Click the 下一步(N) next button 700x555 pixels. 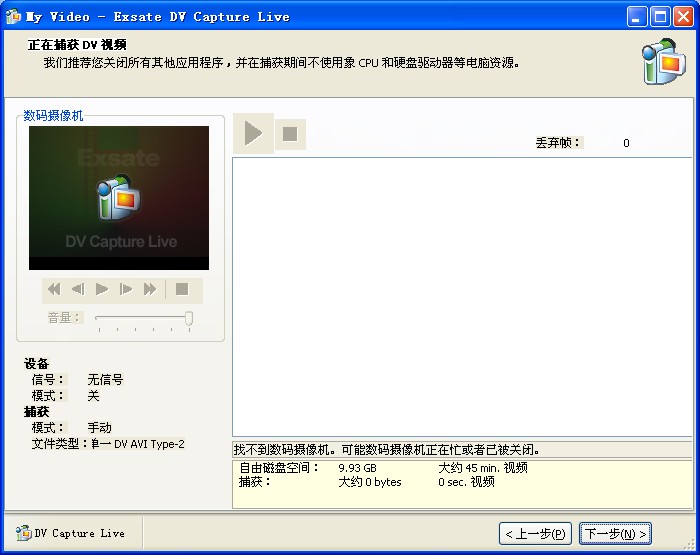(x=615, y=534)
